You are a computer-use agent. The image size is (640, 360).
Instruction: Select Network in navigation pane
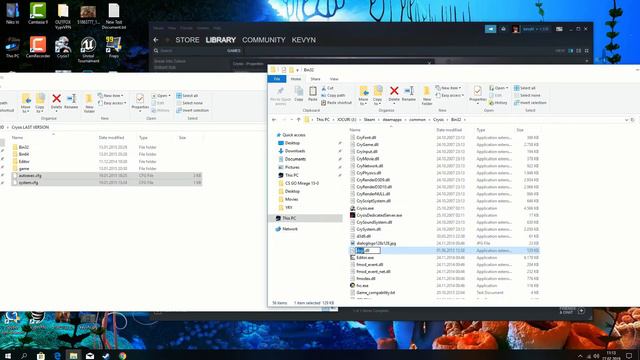pos(289,229)
